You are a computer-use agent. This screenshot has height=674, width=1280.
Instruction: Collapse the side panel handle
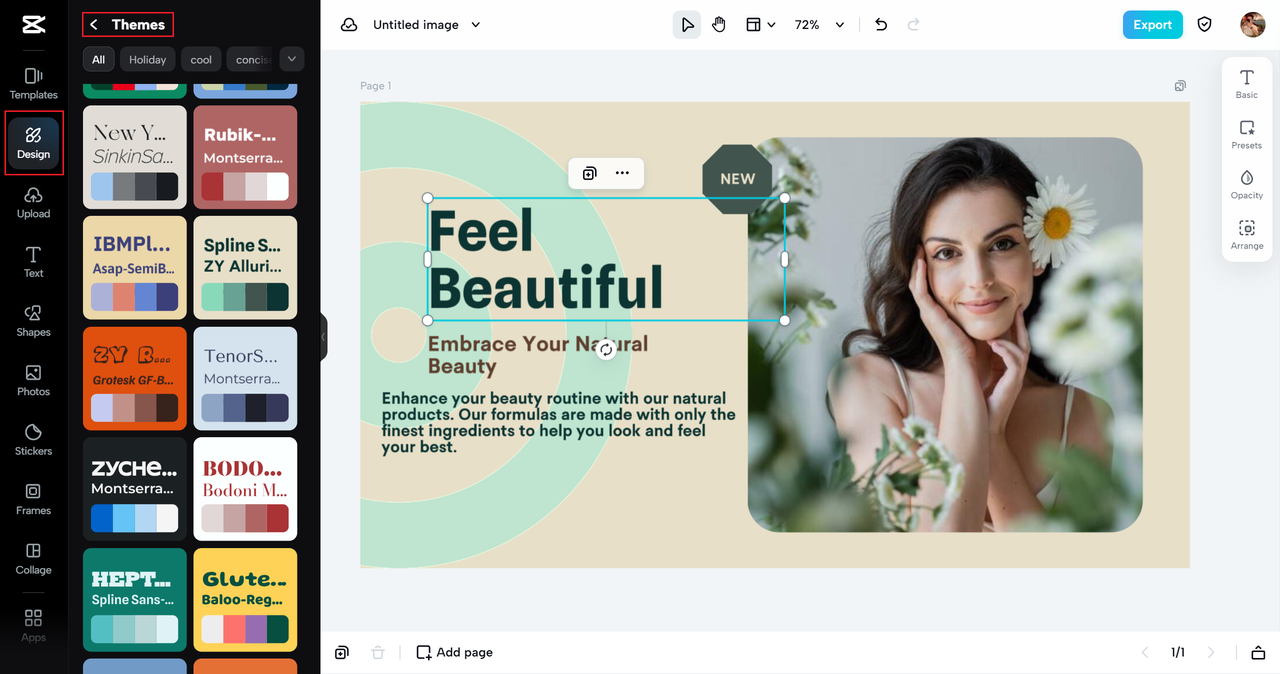coord(324,337)
